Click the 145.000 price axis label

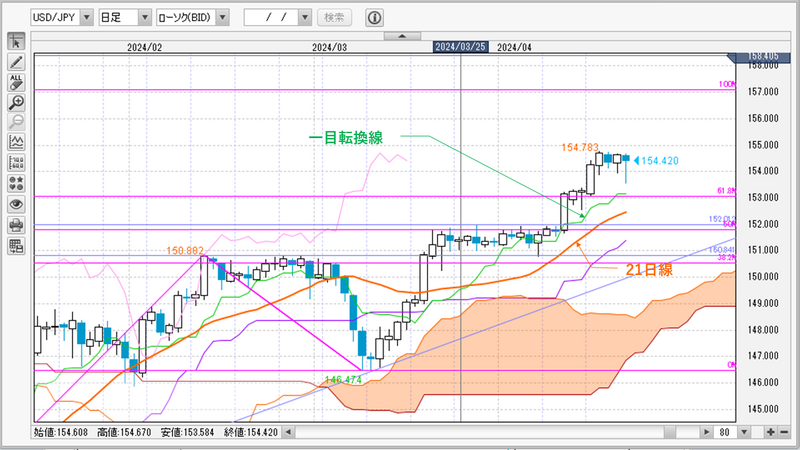pyautogui.click(x=763, y=409)
